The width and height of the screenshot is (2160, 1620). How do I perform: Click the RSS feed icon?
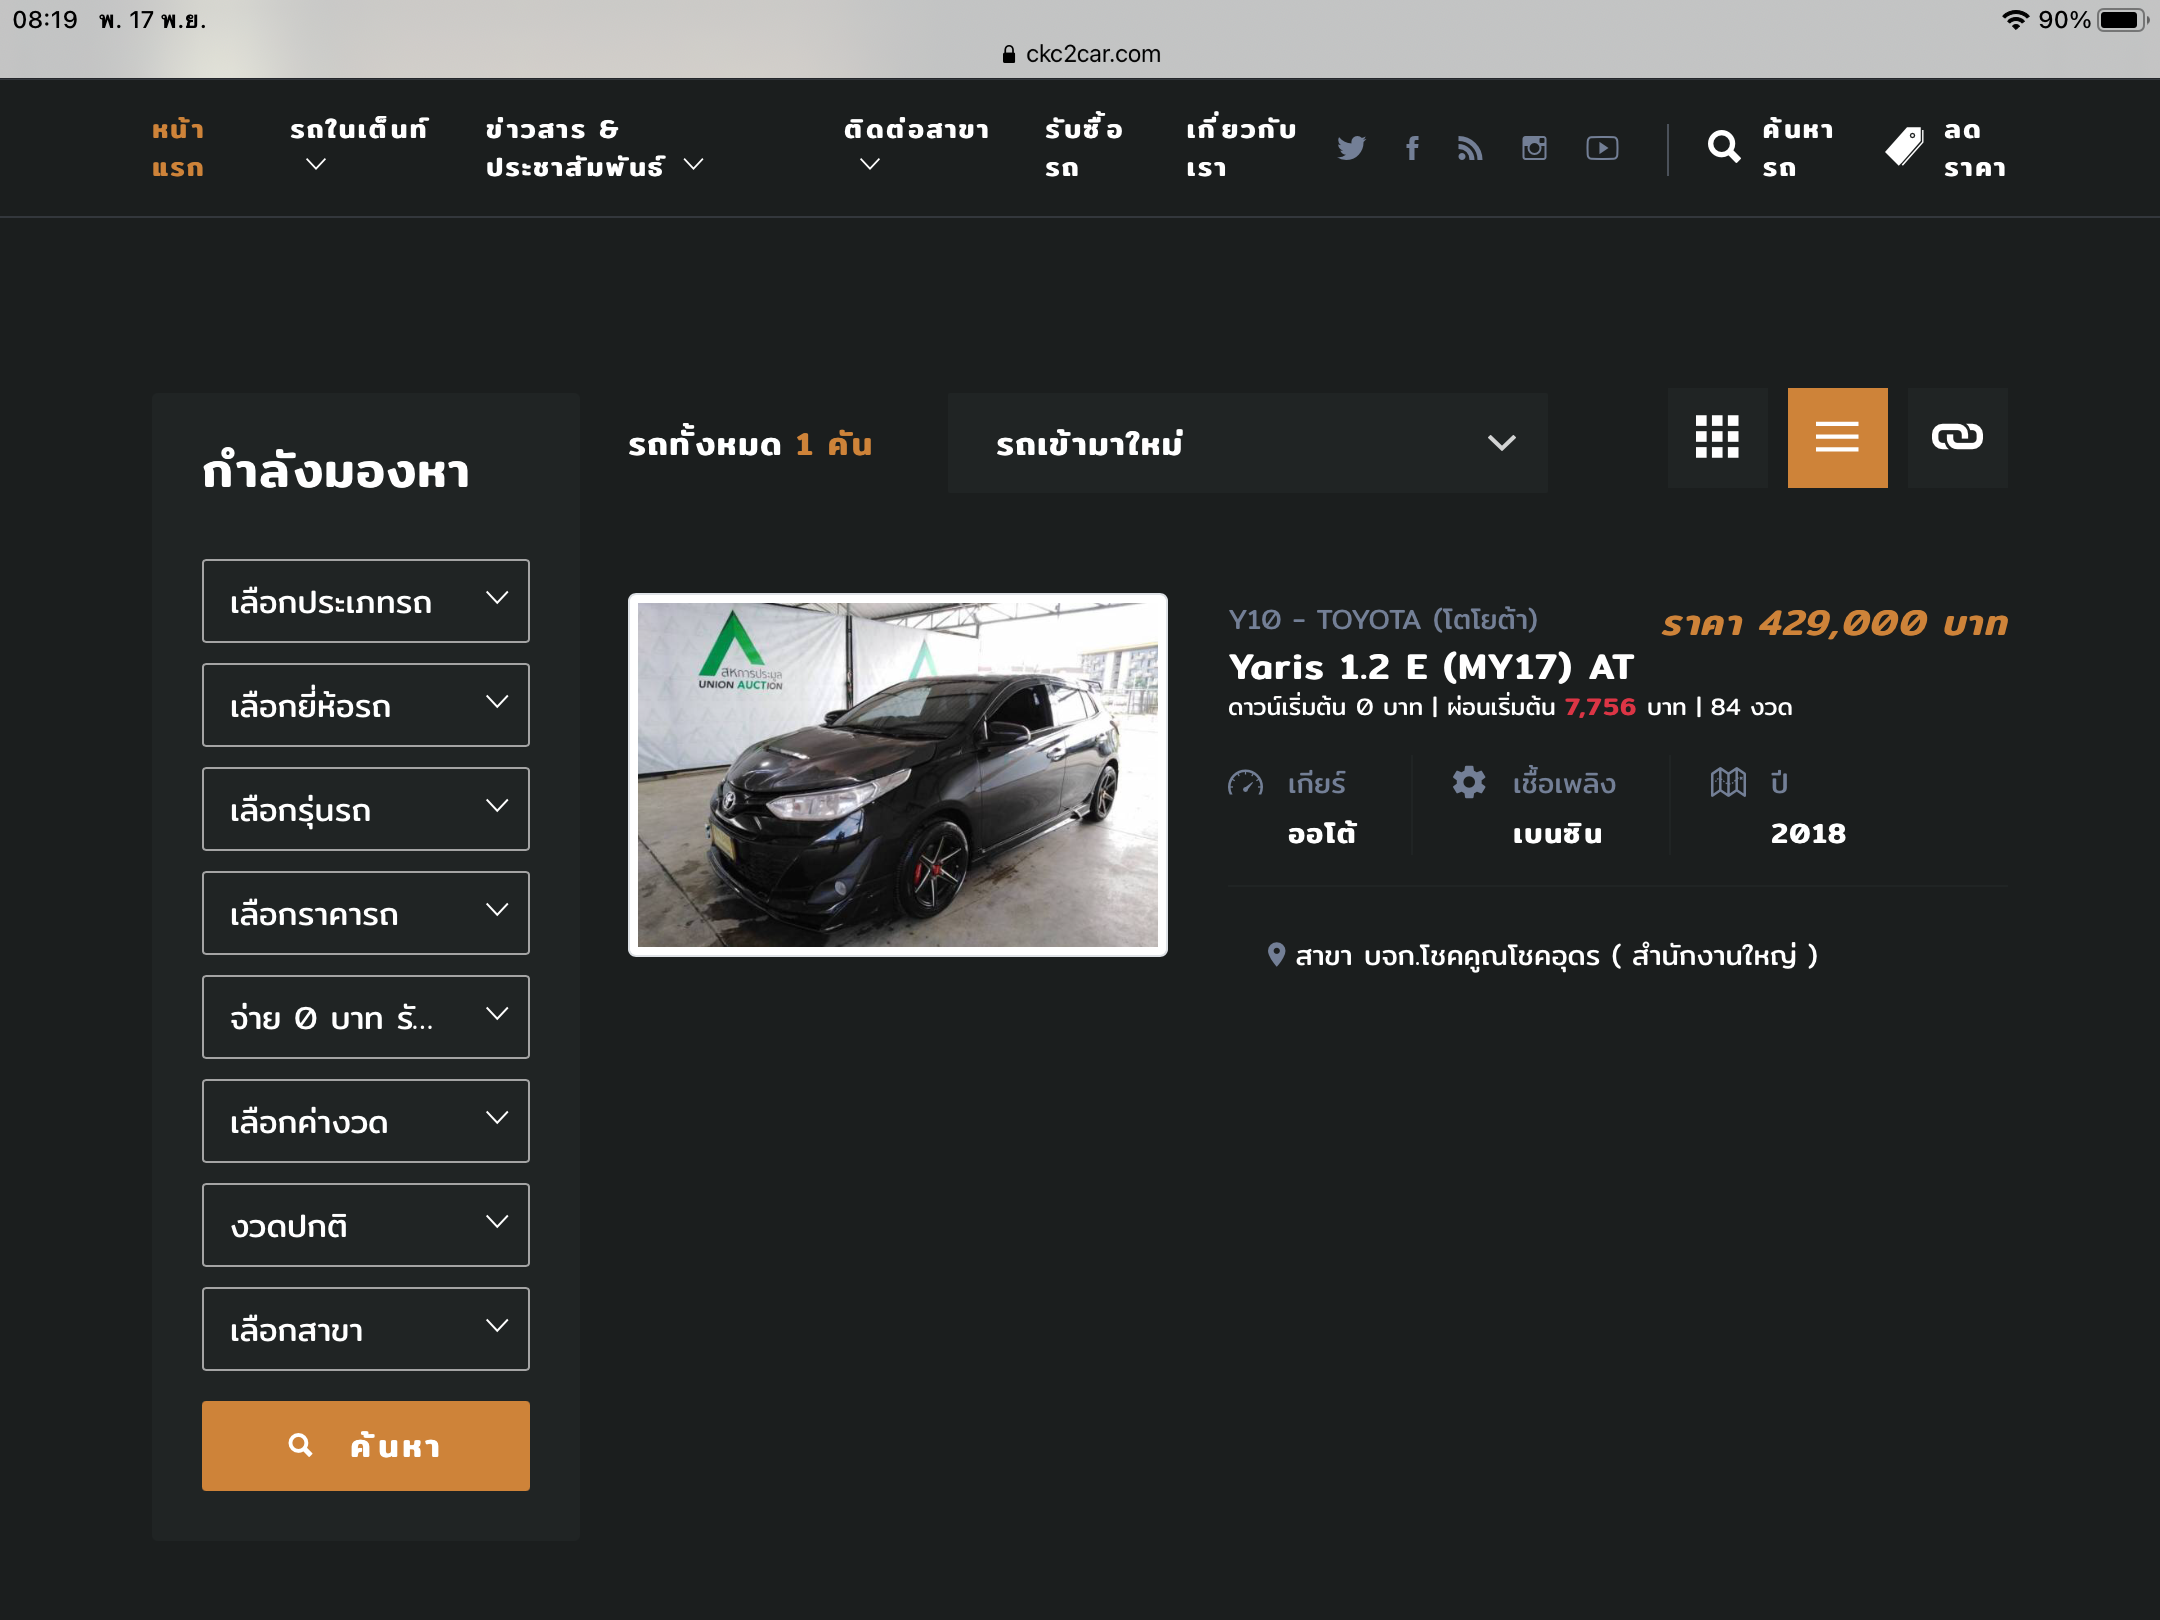[1470, 148]
